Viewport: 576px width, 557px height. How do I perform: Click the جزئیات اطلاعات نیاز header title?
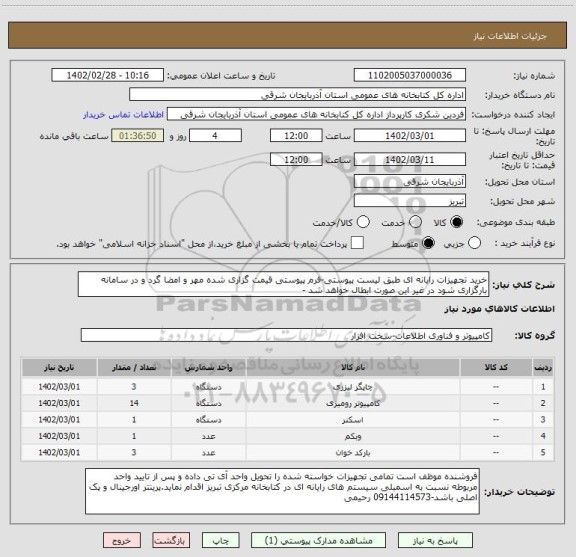[510, 36]
